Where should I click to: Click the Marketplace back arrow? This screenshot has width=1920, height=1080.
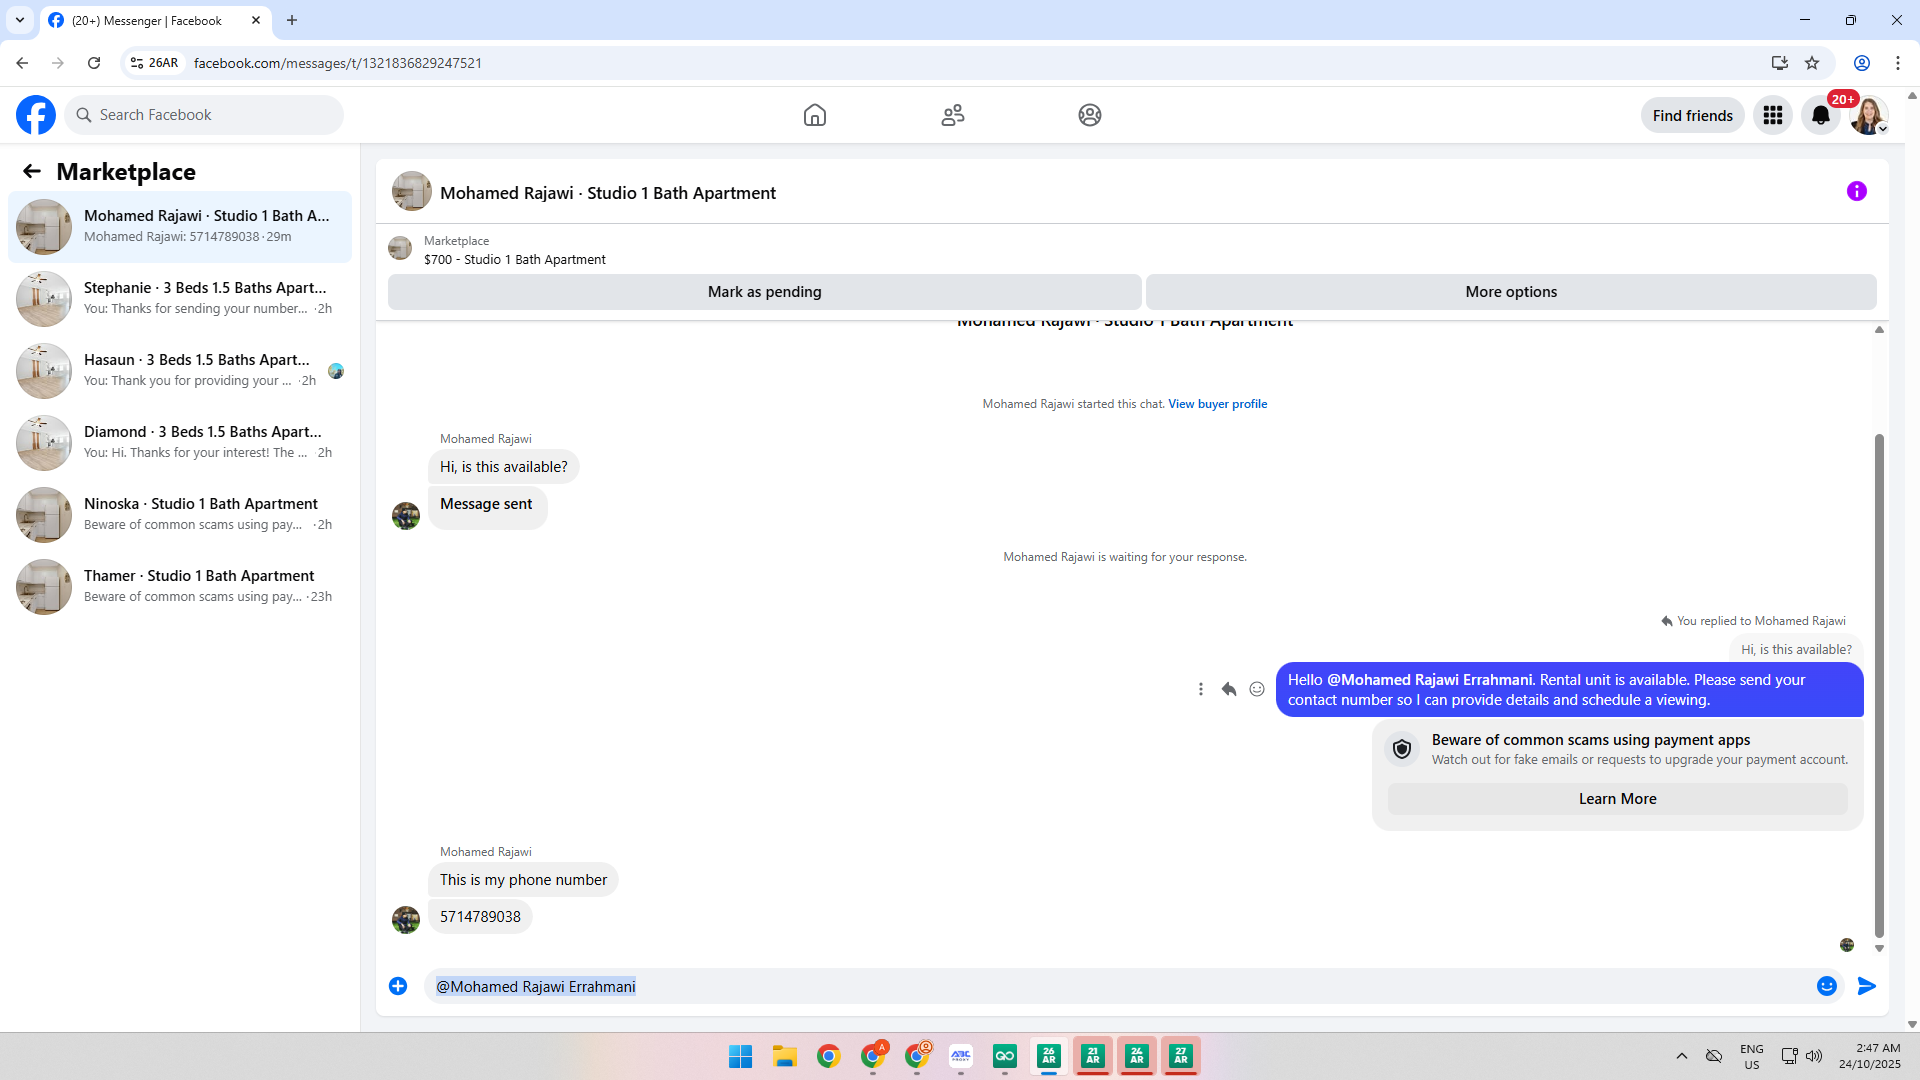click(32, 171)
